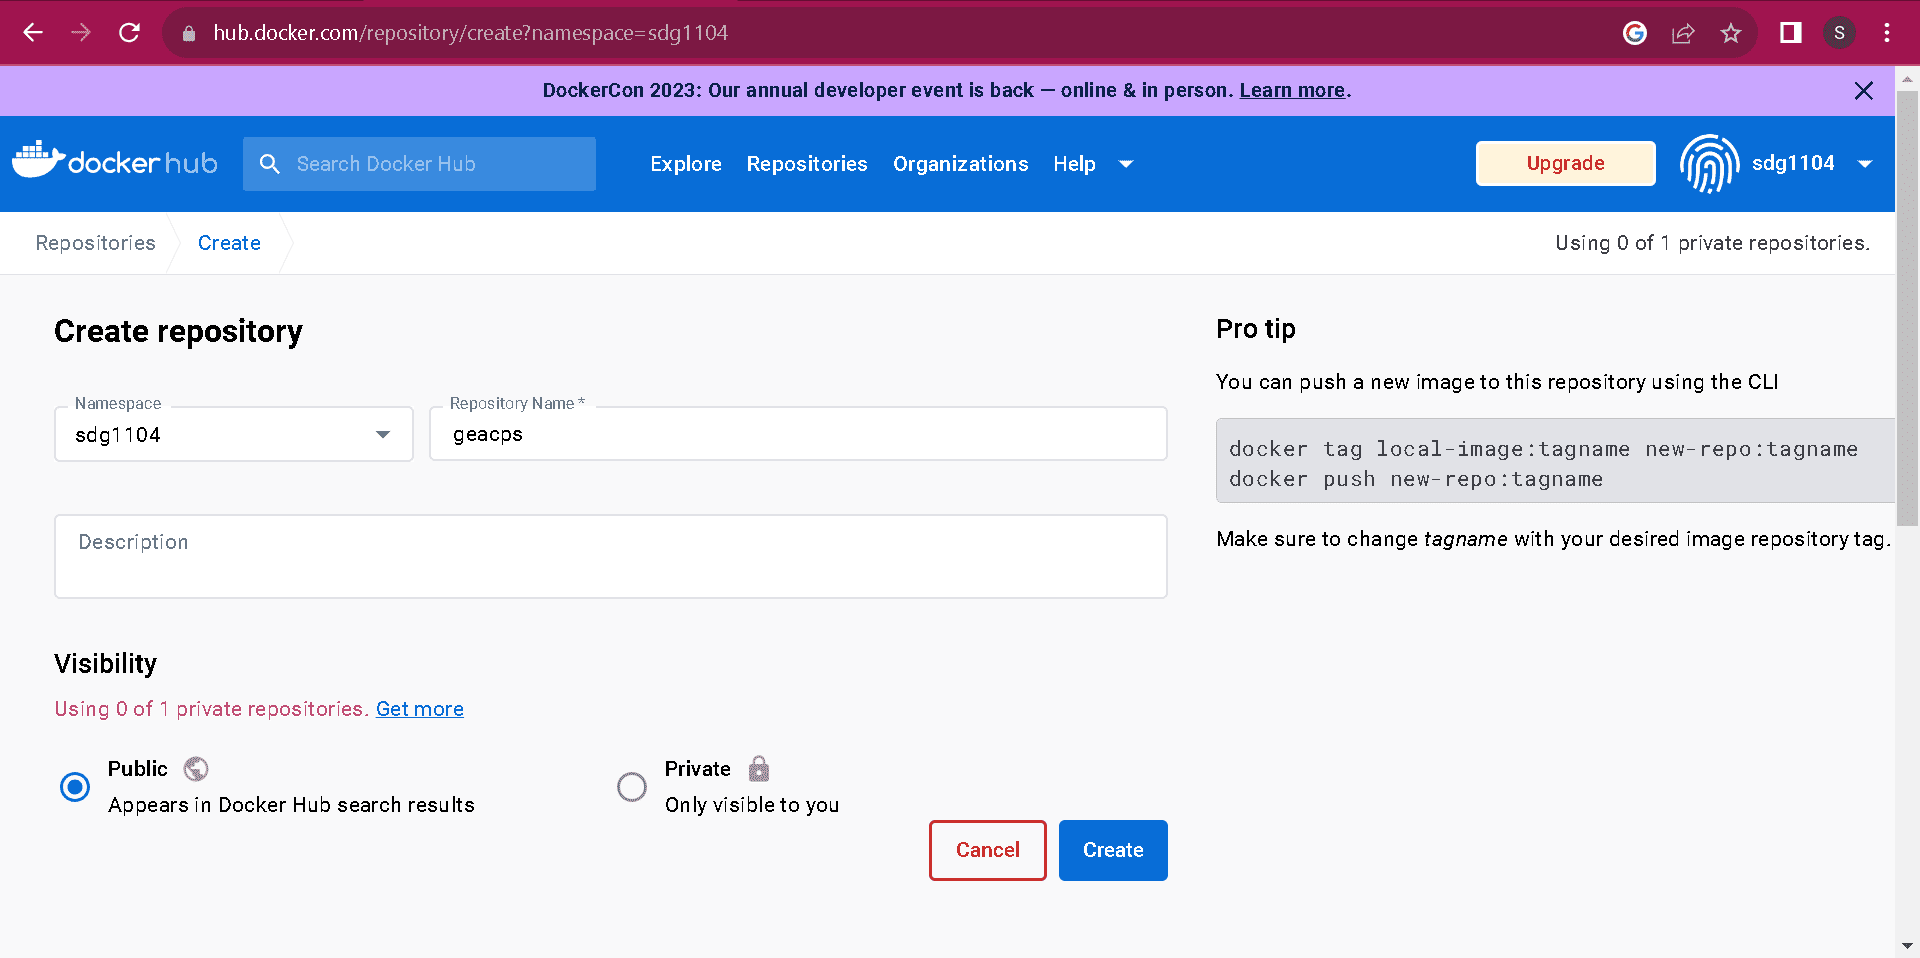1920x958 pixels.
Task: Click the Upgrade button
Action: coord(1565,163)
